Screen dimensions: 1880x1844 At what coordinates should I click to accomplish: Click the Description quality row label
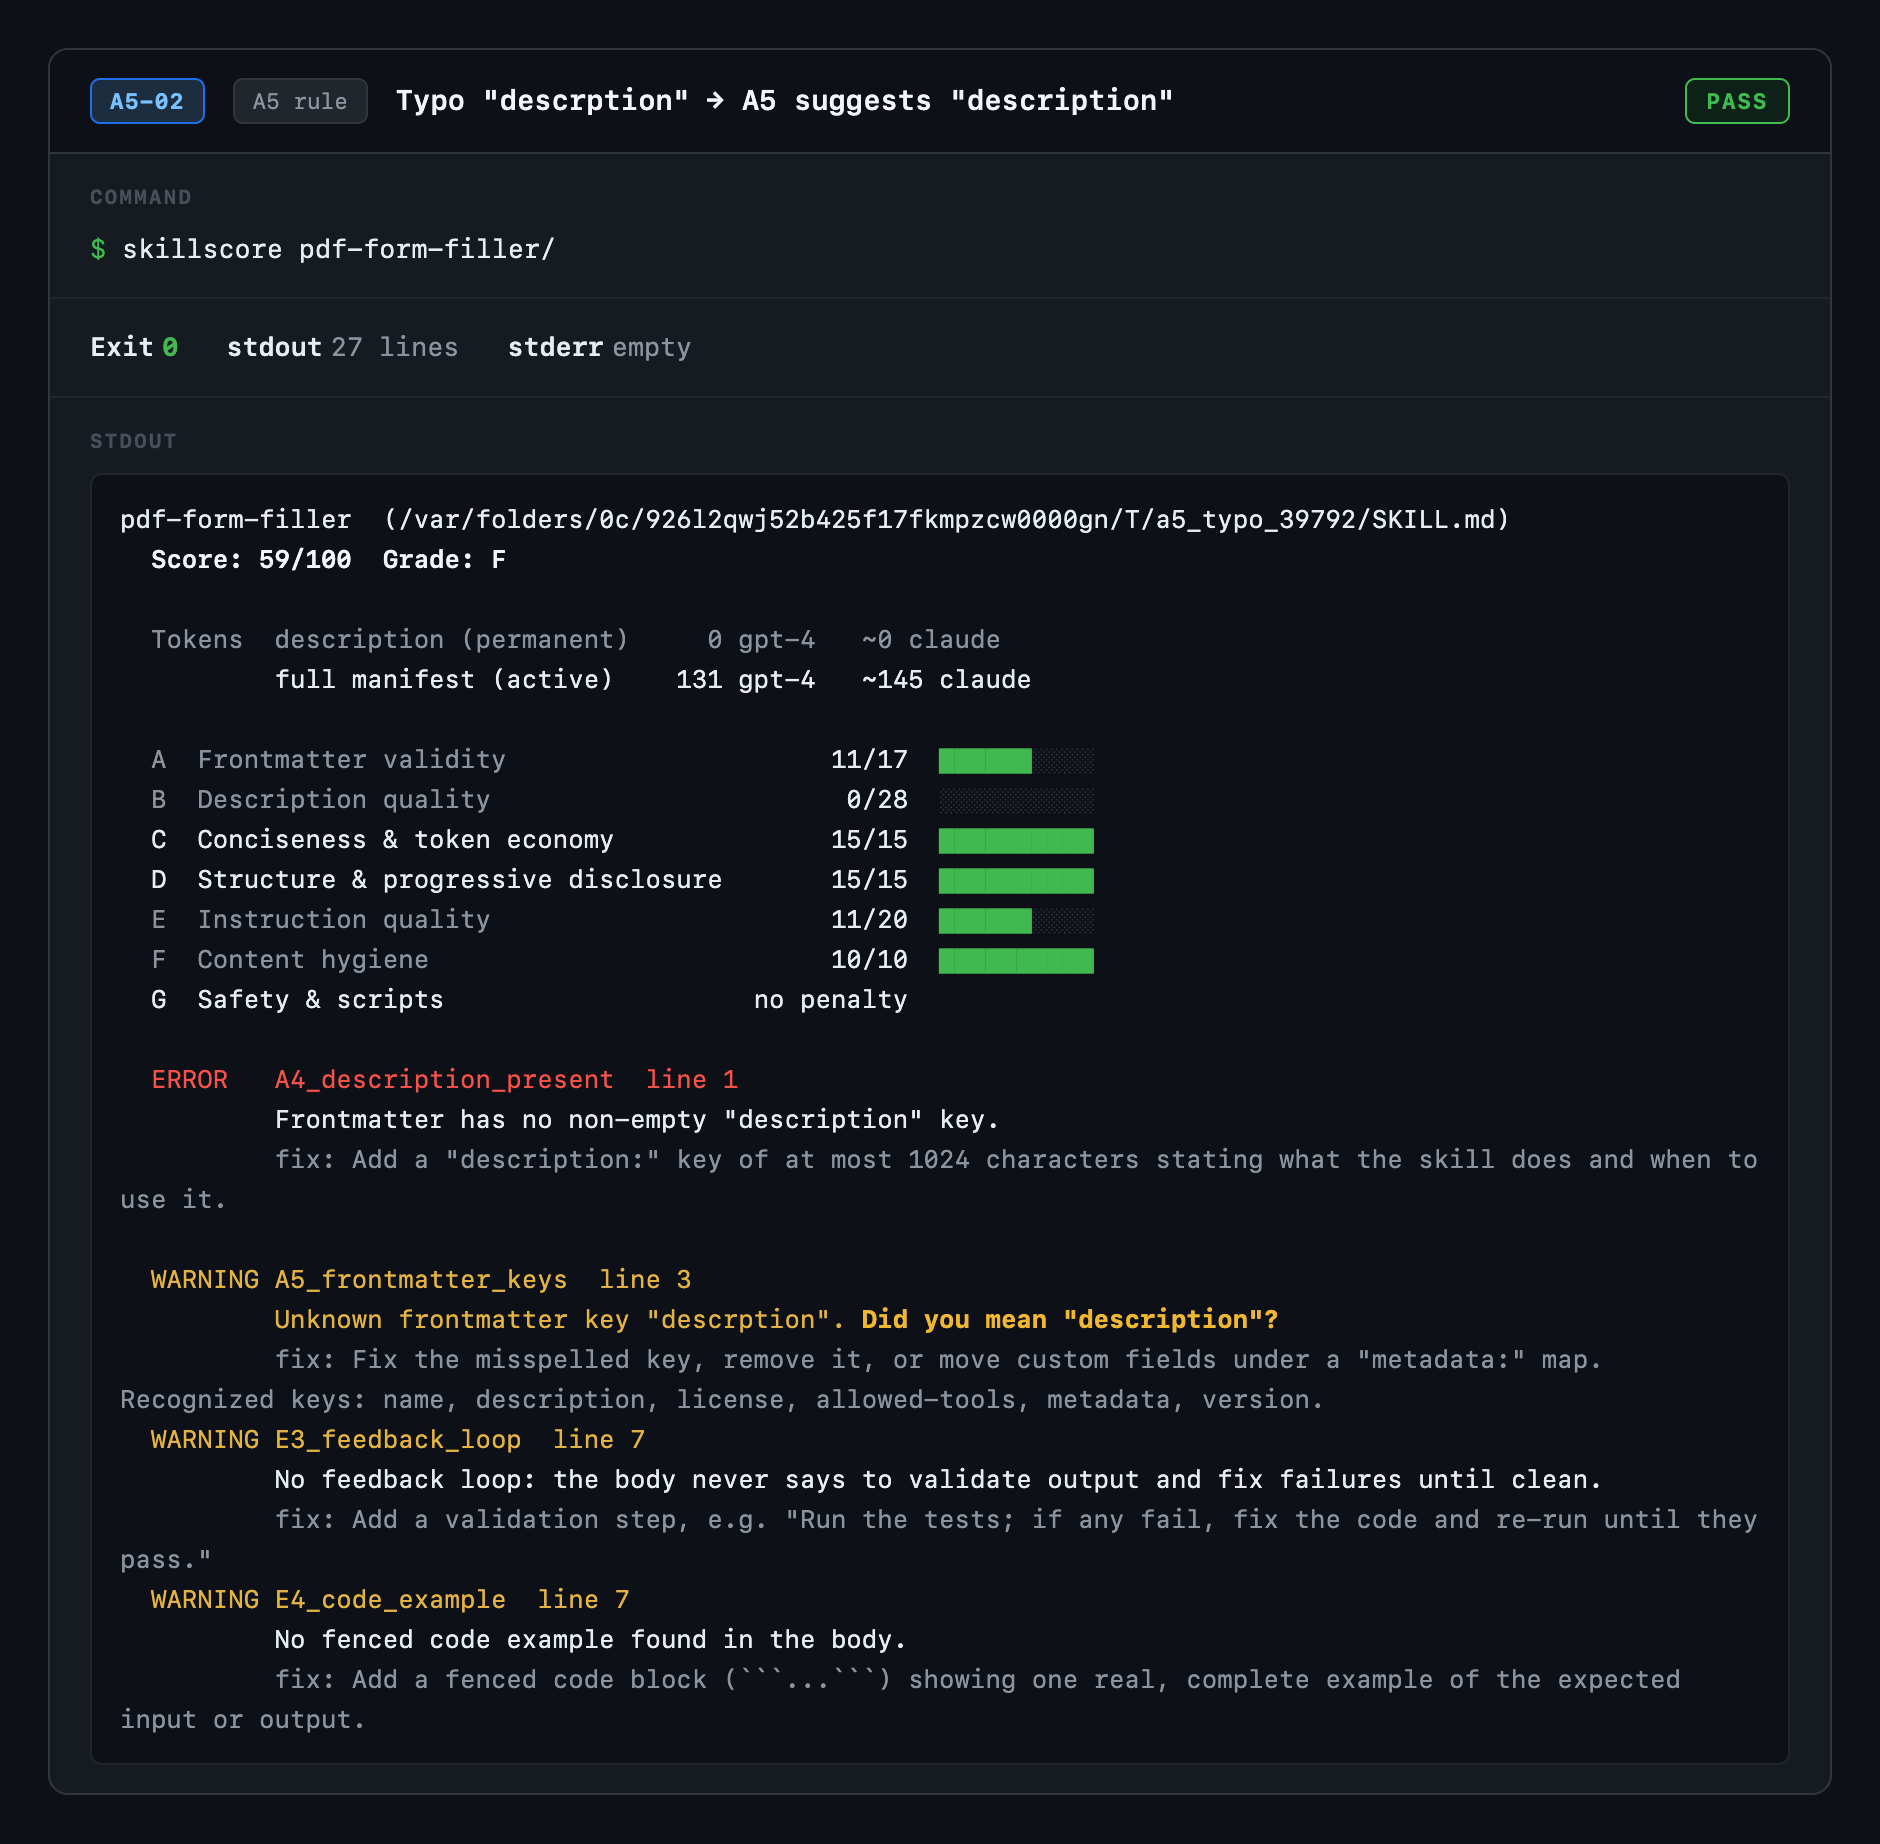[344, 799]
